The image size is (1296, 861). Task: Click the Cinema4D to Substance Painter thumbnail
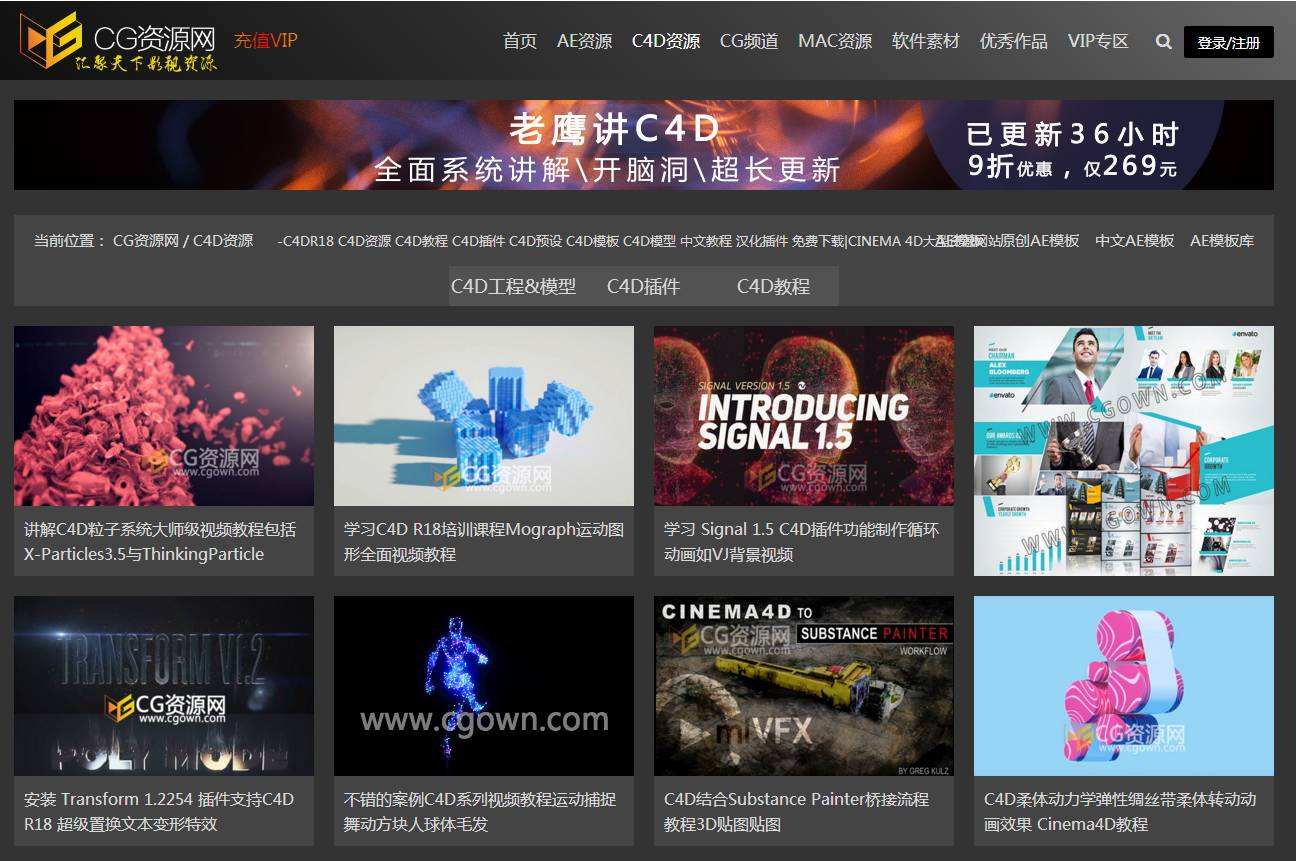[803, 686]
